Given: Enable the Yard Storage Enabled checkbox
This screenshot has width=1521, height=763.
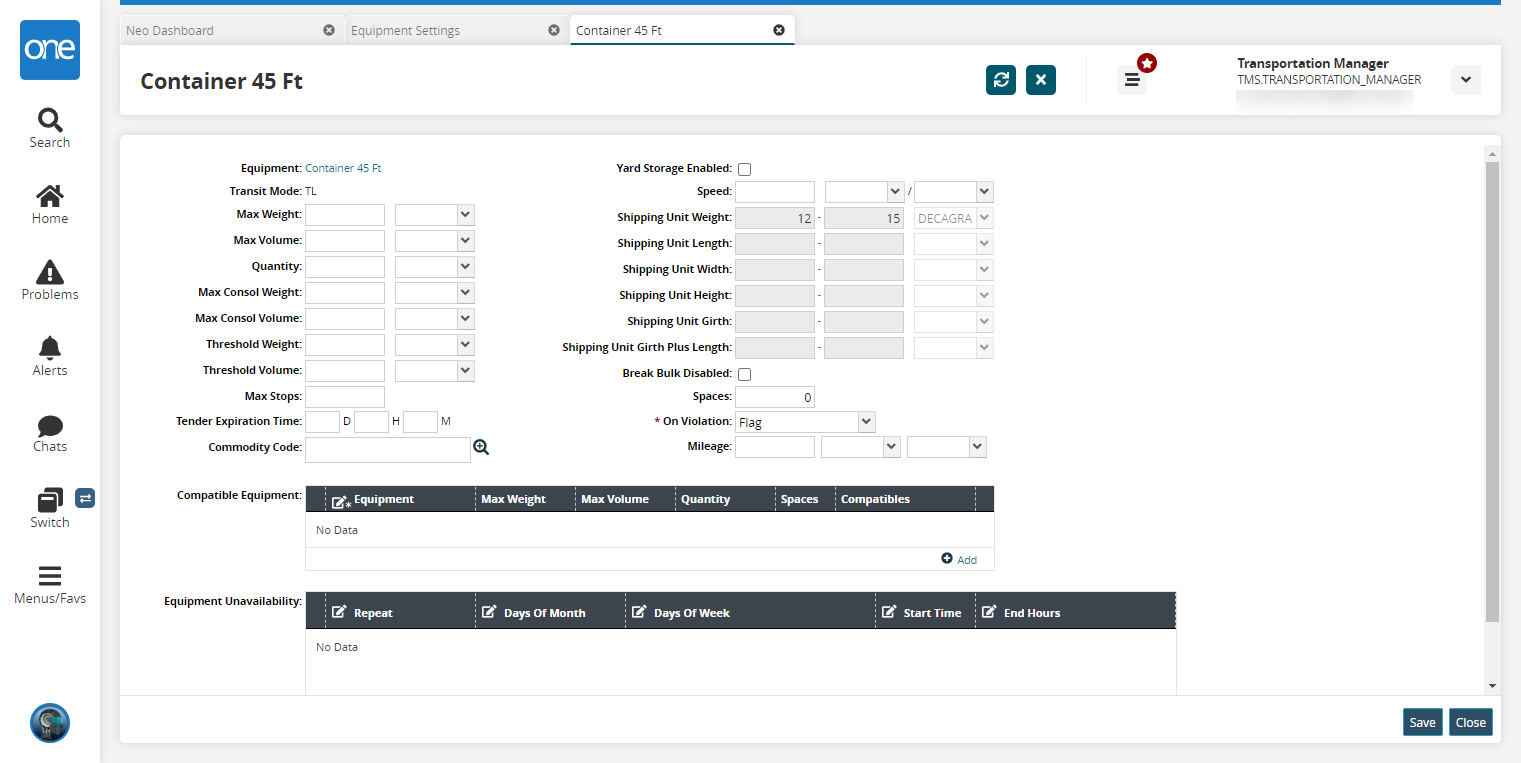Looking at the screenshot, I should coord(744,169).
